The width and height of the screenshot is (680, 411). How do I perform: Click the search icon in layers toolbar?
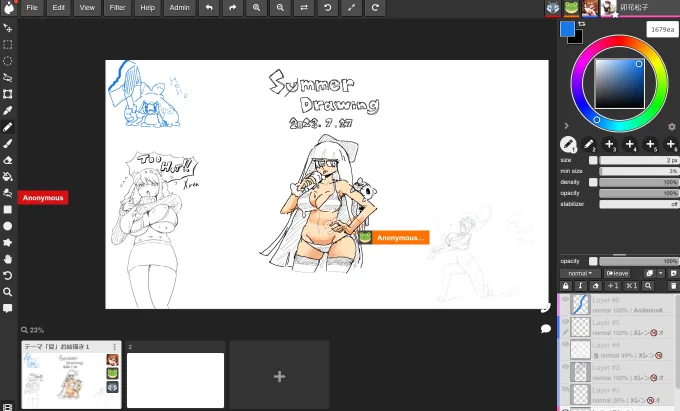pos(648,286)
